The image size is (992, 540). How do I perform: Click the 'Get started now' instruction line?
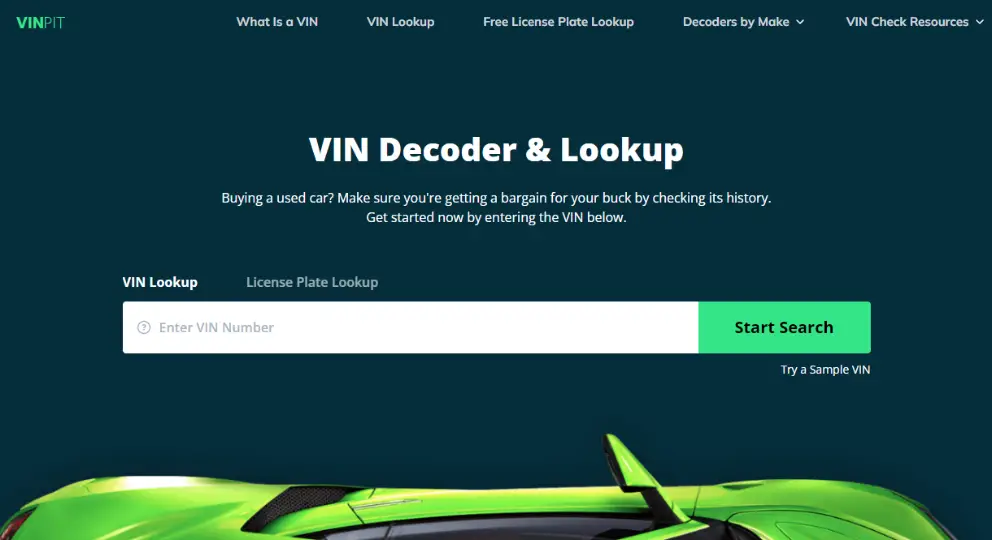point(496,218)
